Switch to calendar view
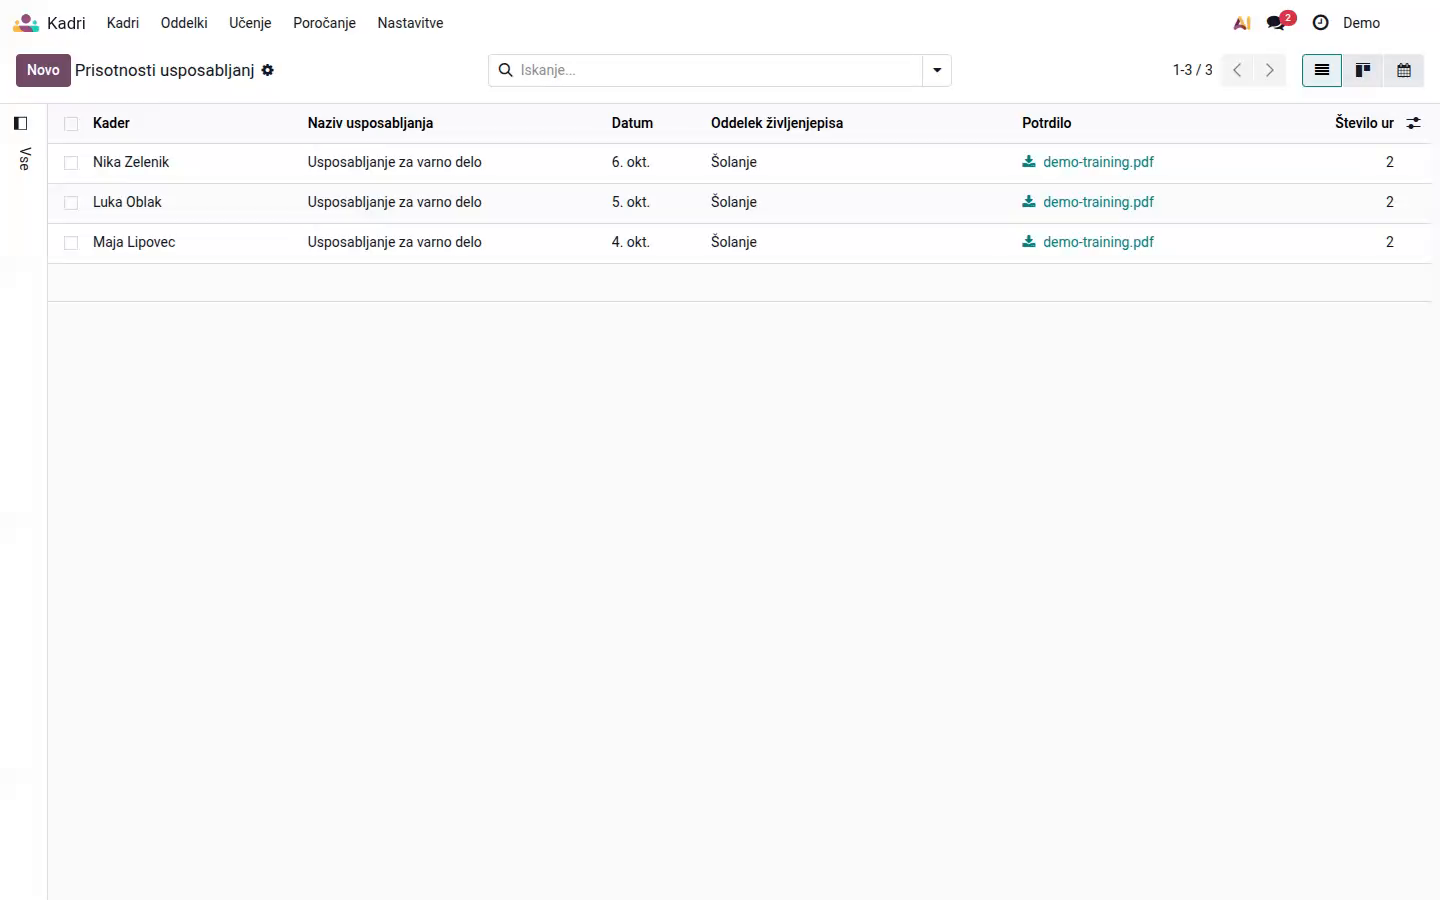The height and width of the screenshot is (900, 1440). pyautogui.click(x=1404, y=70)
